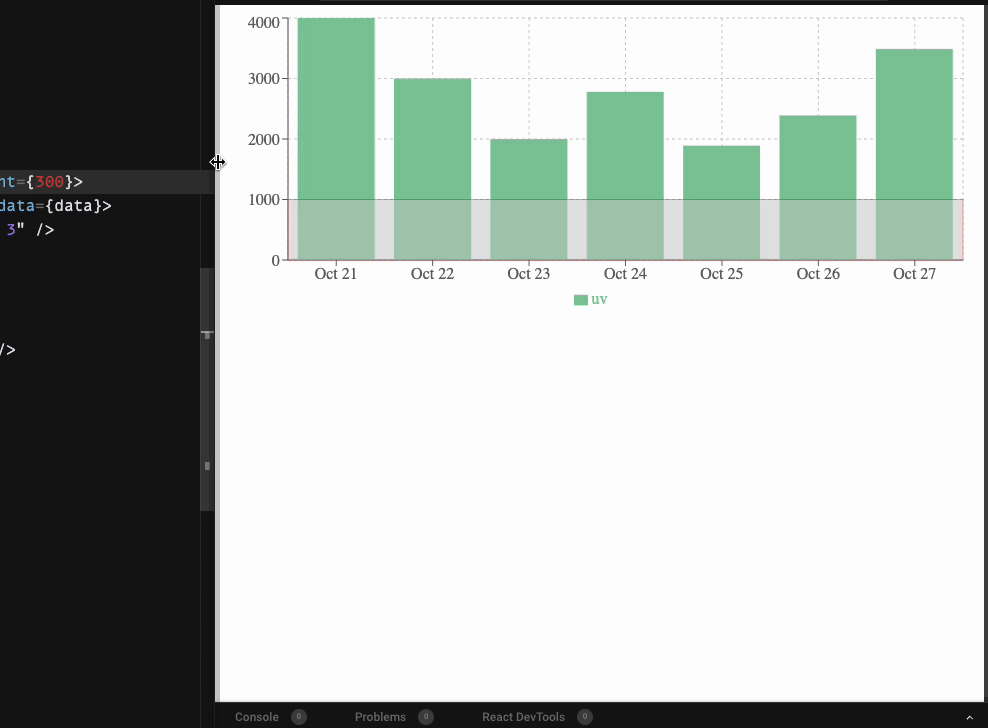
Task: Select the green 'uv' legend icon below the chart
Action: 580,299
